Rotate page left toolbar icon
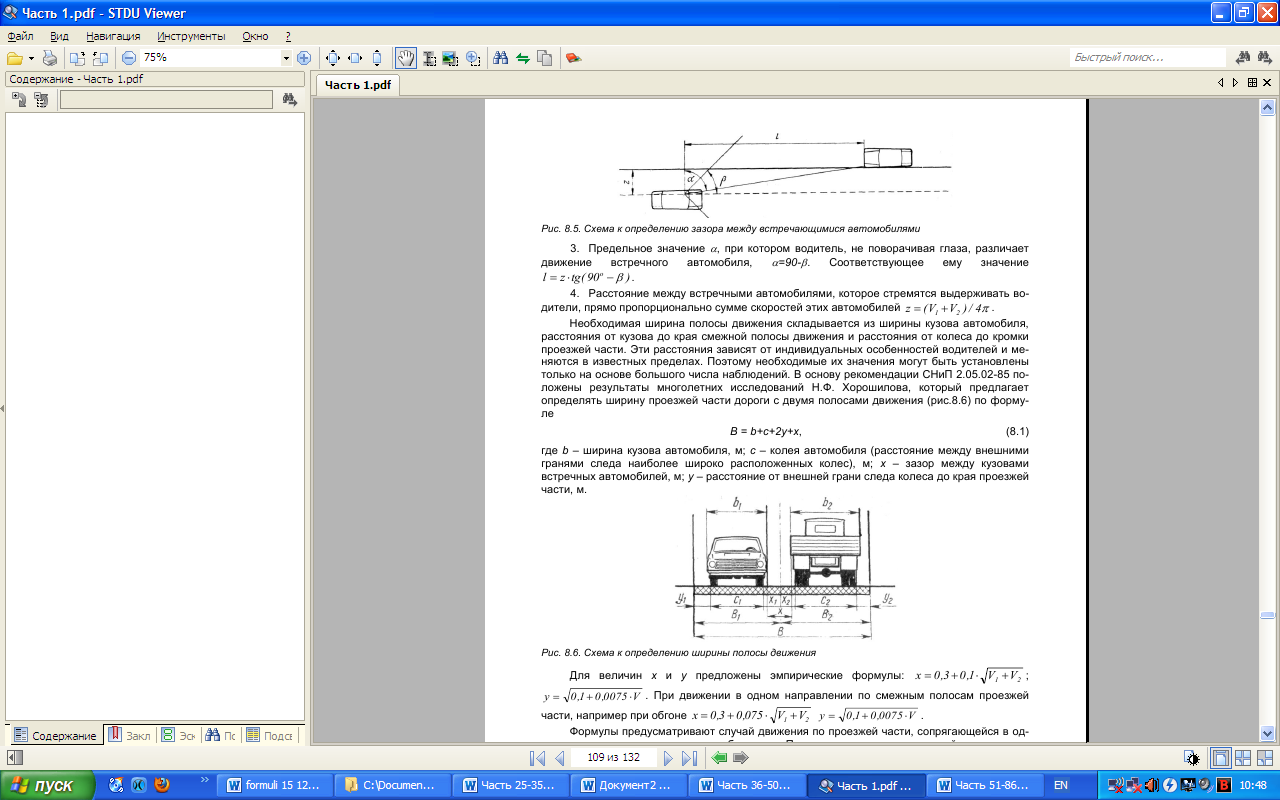Viewport: 1280px width, 800px height. coord(77,58)
